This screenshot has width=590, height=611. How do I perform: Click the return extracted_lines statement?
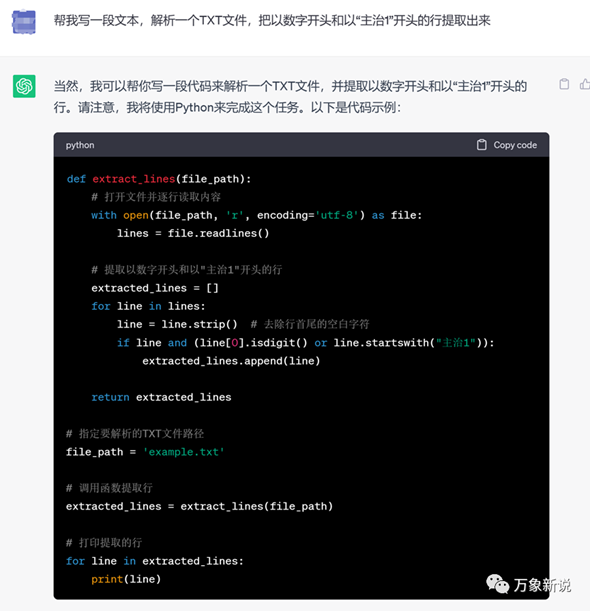161,397
